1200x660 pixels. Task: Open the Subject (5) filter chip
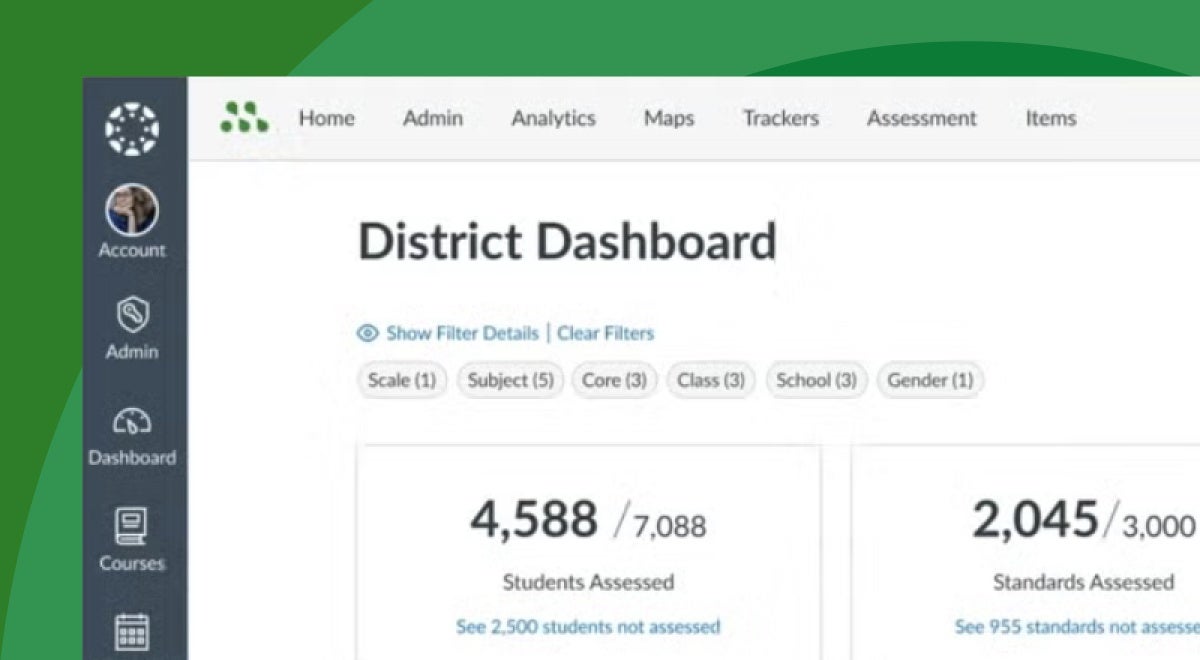(x=510, y=380)
